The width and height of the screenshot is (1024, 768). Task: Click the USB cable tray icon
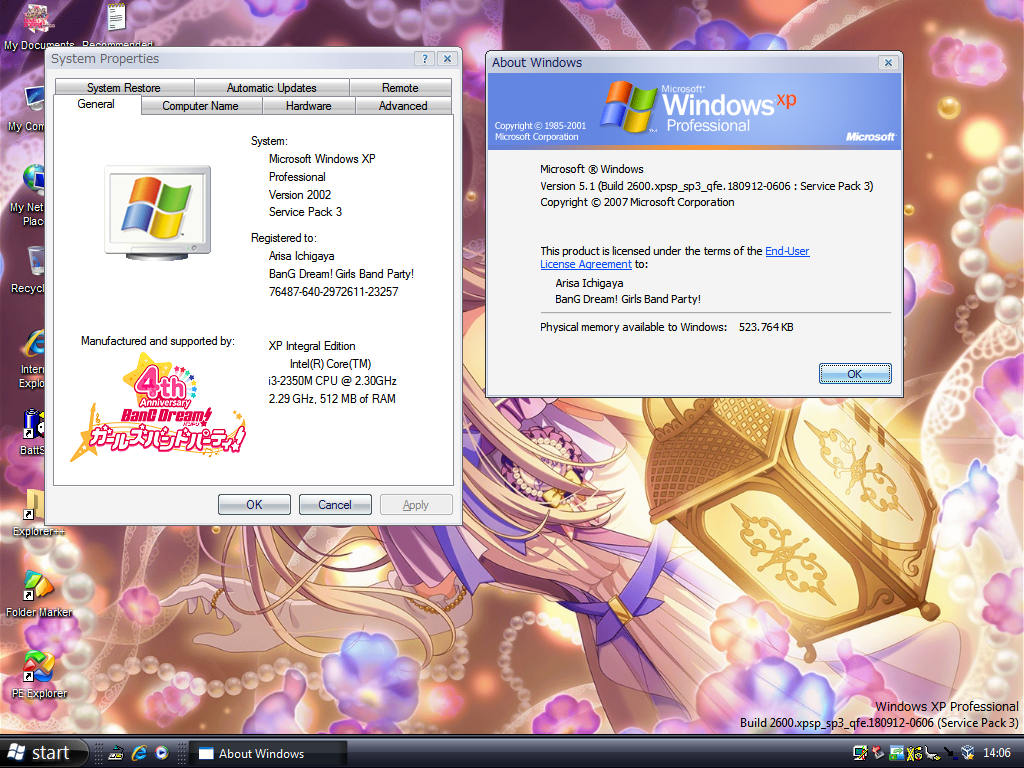coord(932,753)
